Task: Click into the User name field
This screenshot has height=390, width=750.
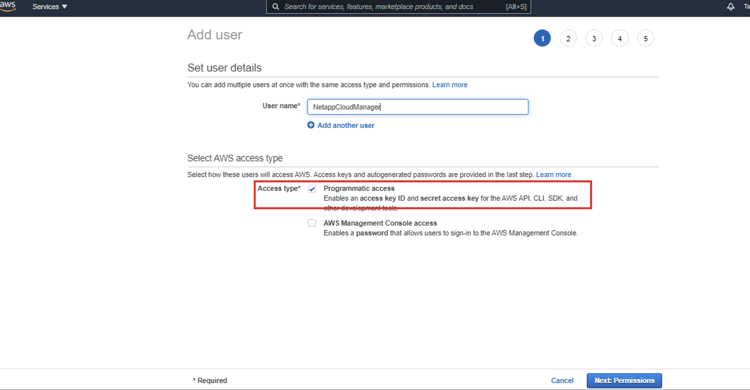Action: point(418,107)
